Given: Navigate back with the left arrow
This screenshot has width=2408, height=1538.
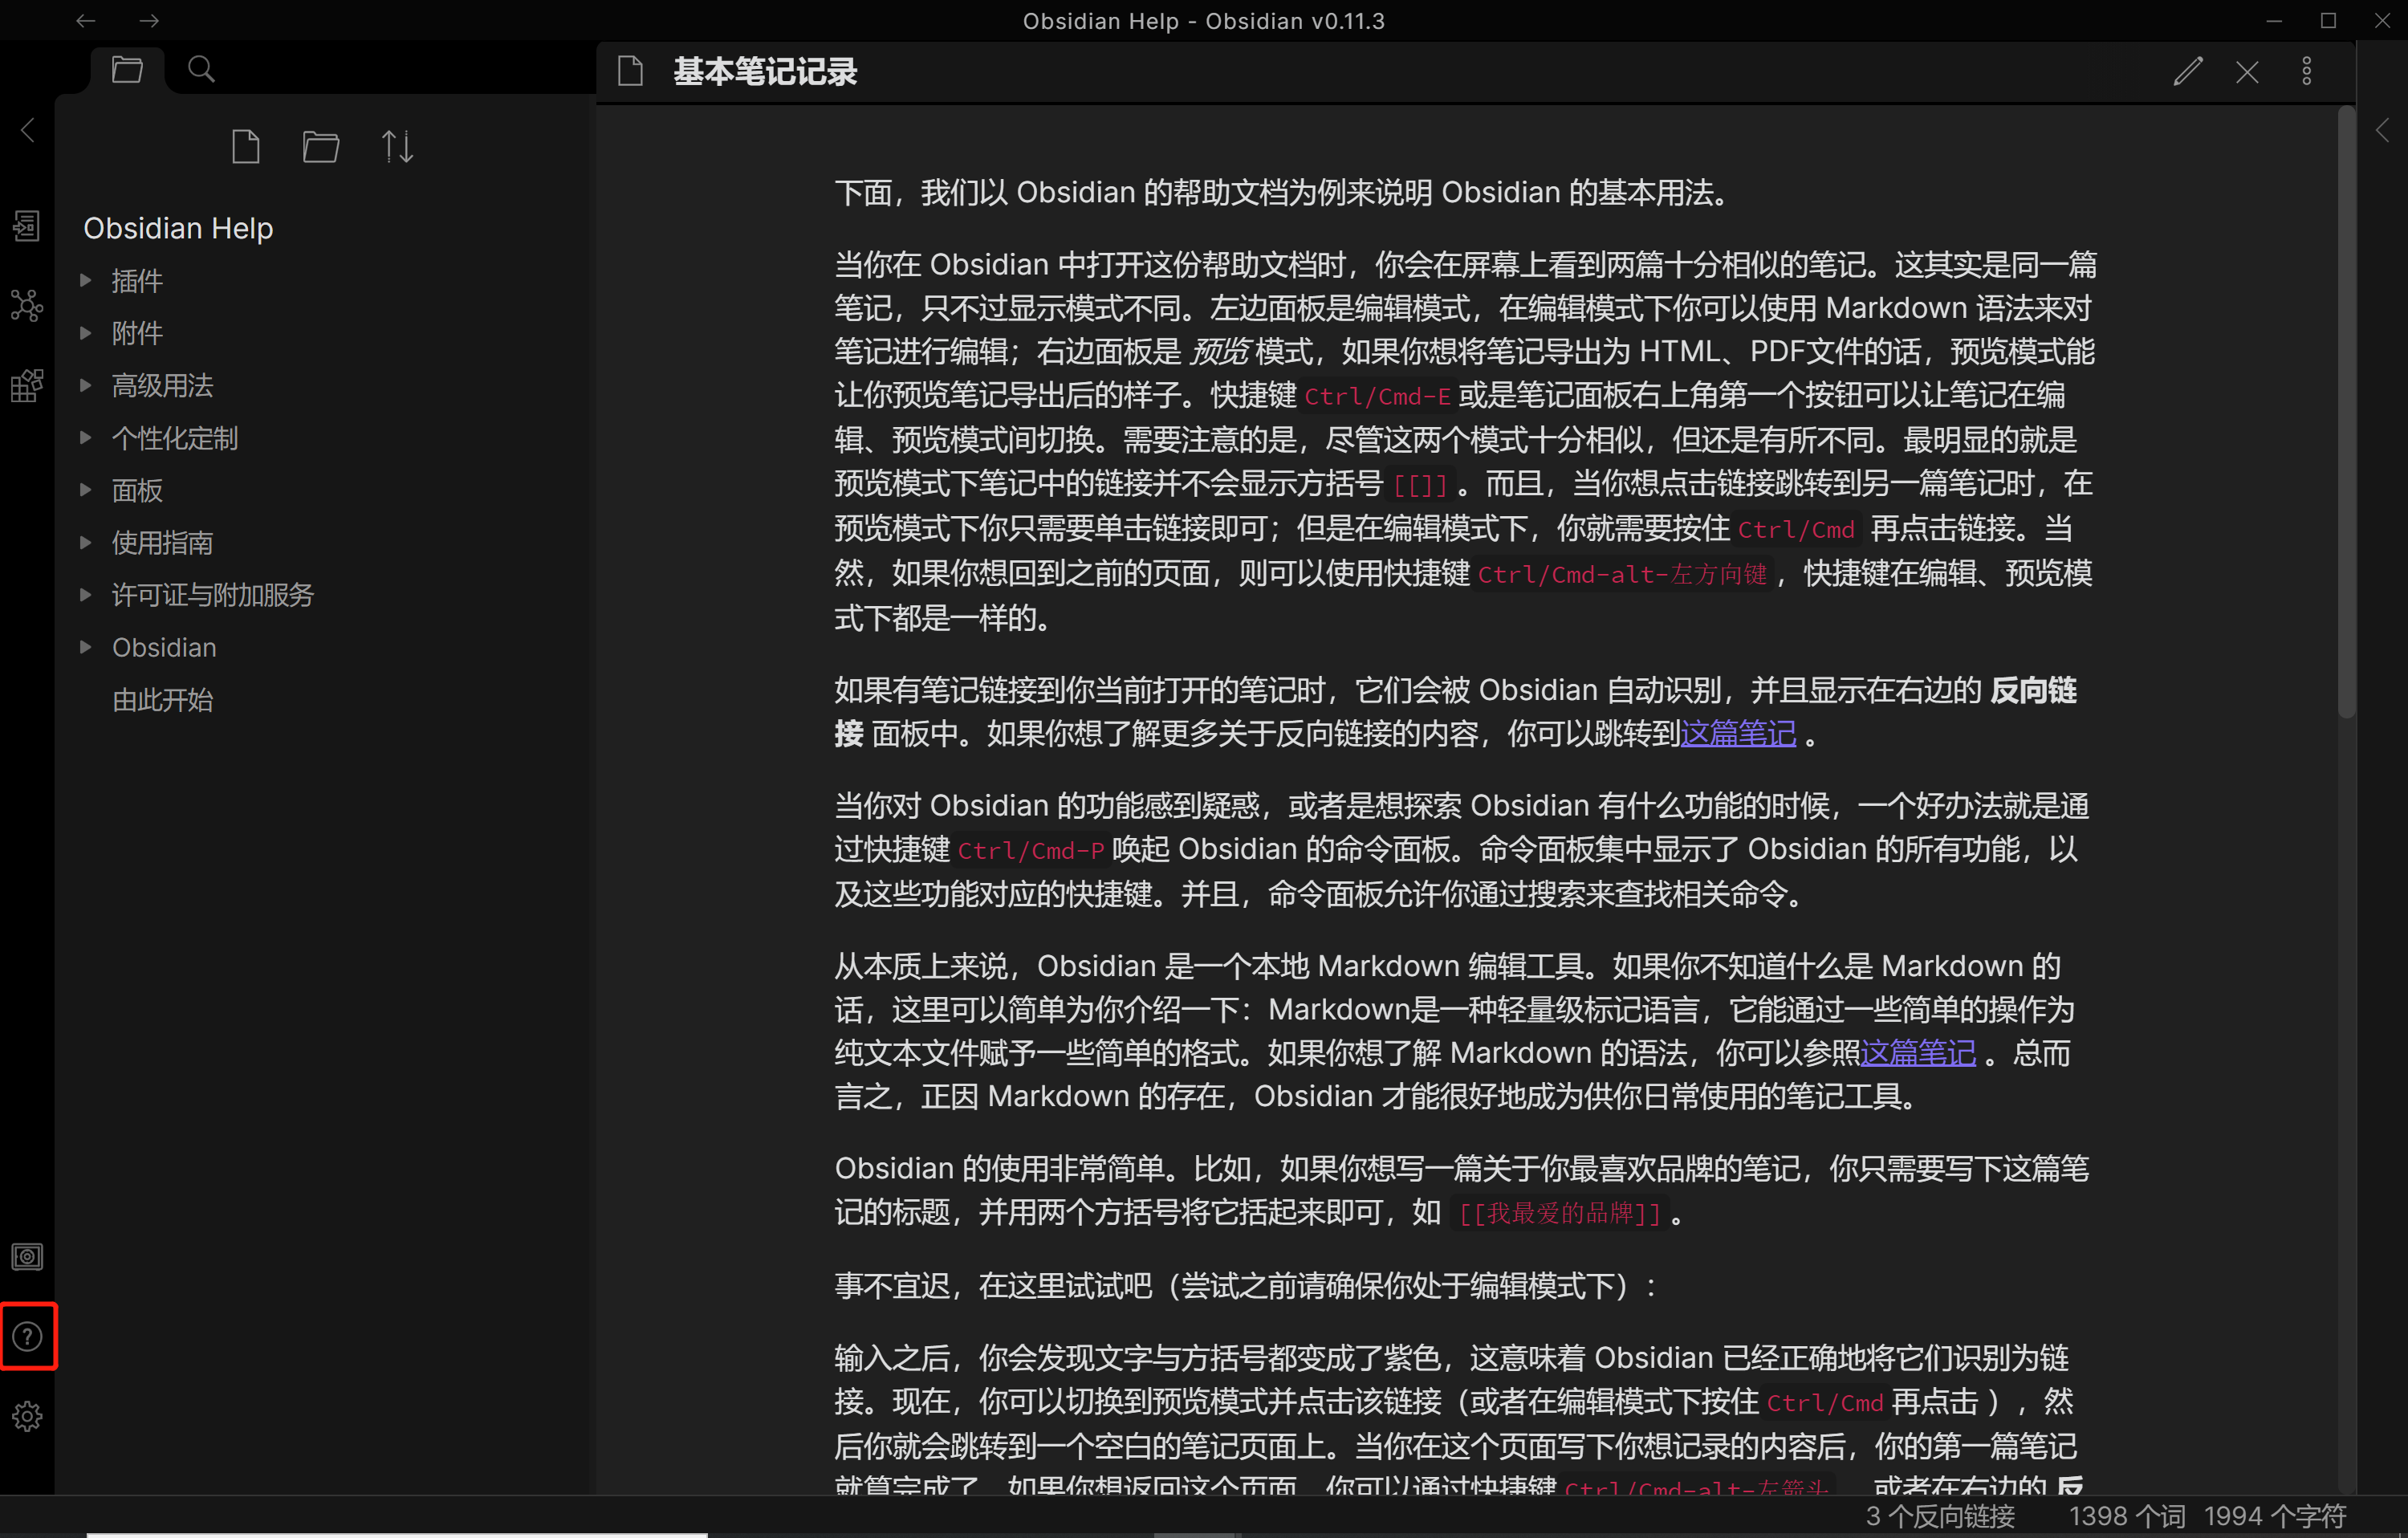Looking at the screenshot, I should click(x=86, y=20).
